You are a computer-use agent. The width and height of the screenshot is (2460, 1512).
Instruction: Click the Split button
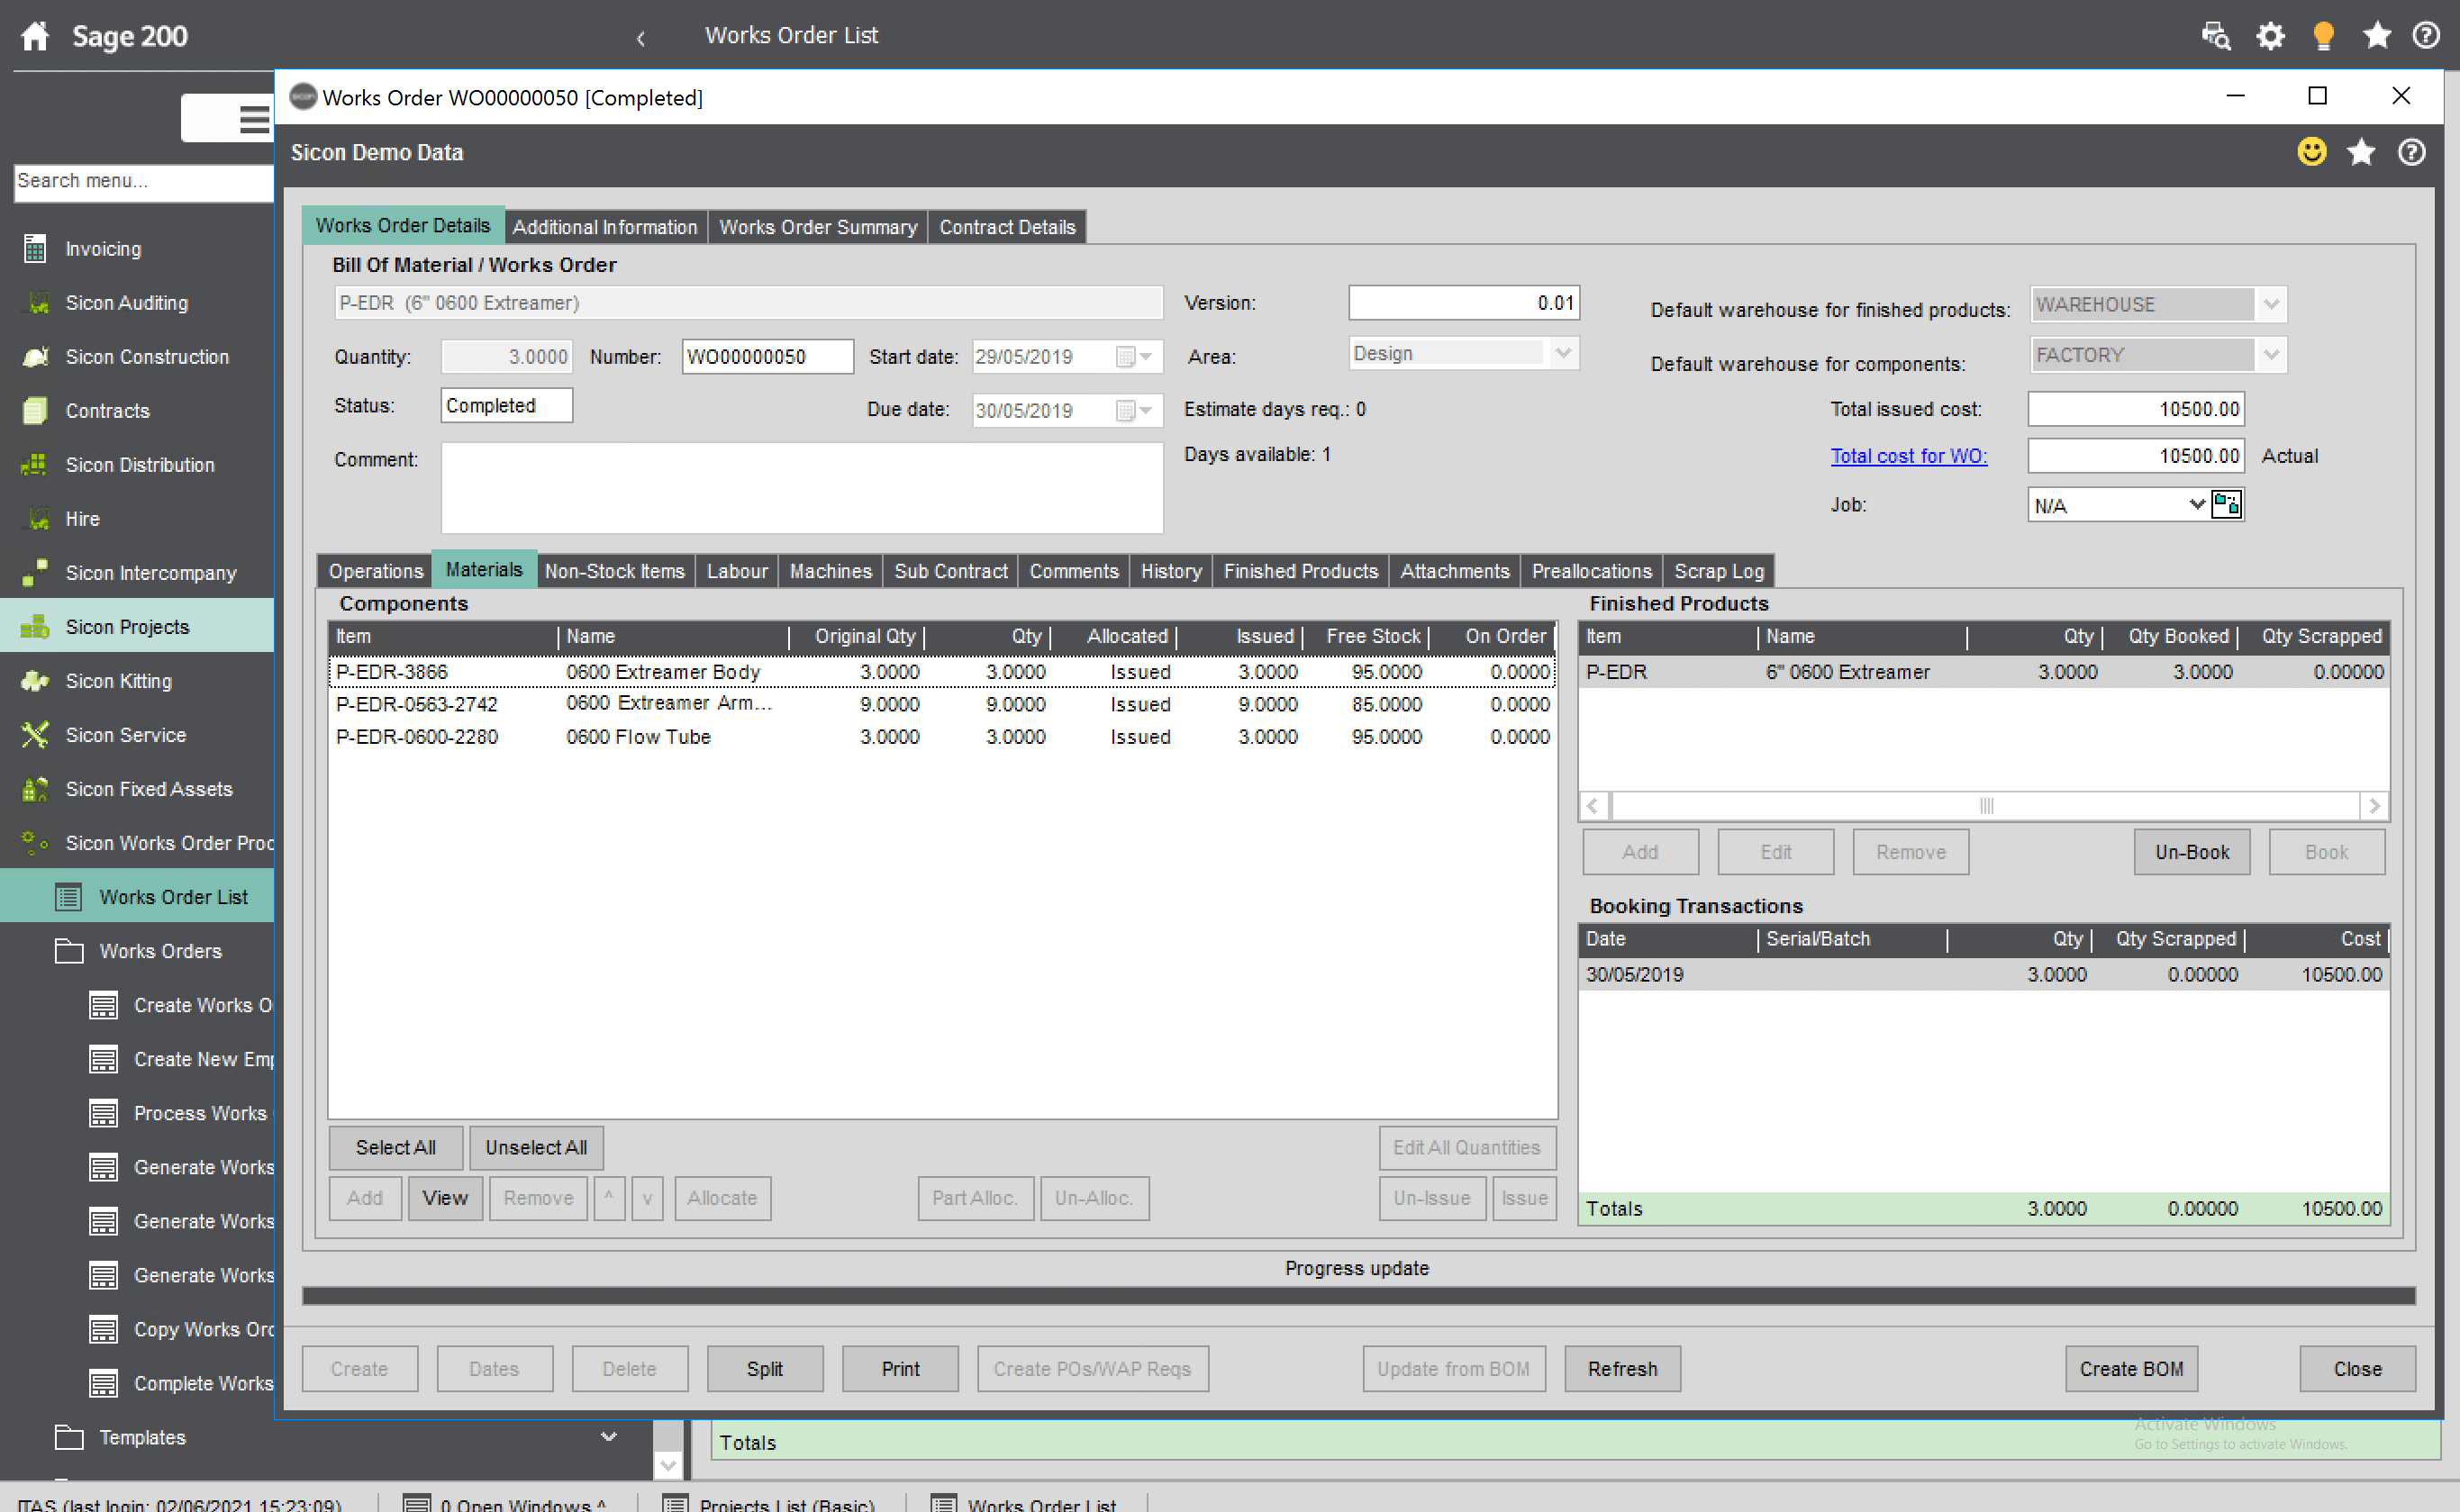pyautogui.click(x=765, y=1369)
